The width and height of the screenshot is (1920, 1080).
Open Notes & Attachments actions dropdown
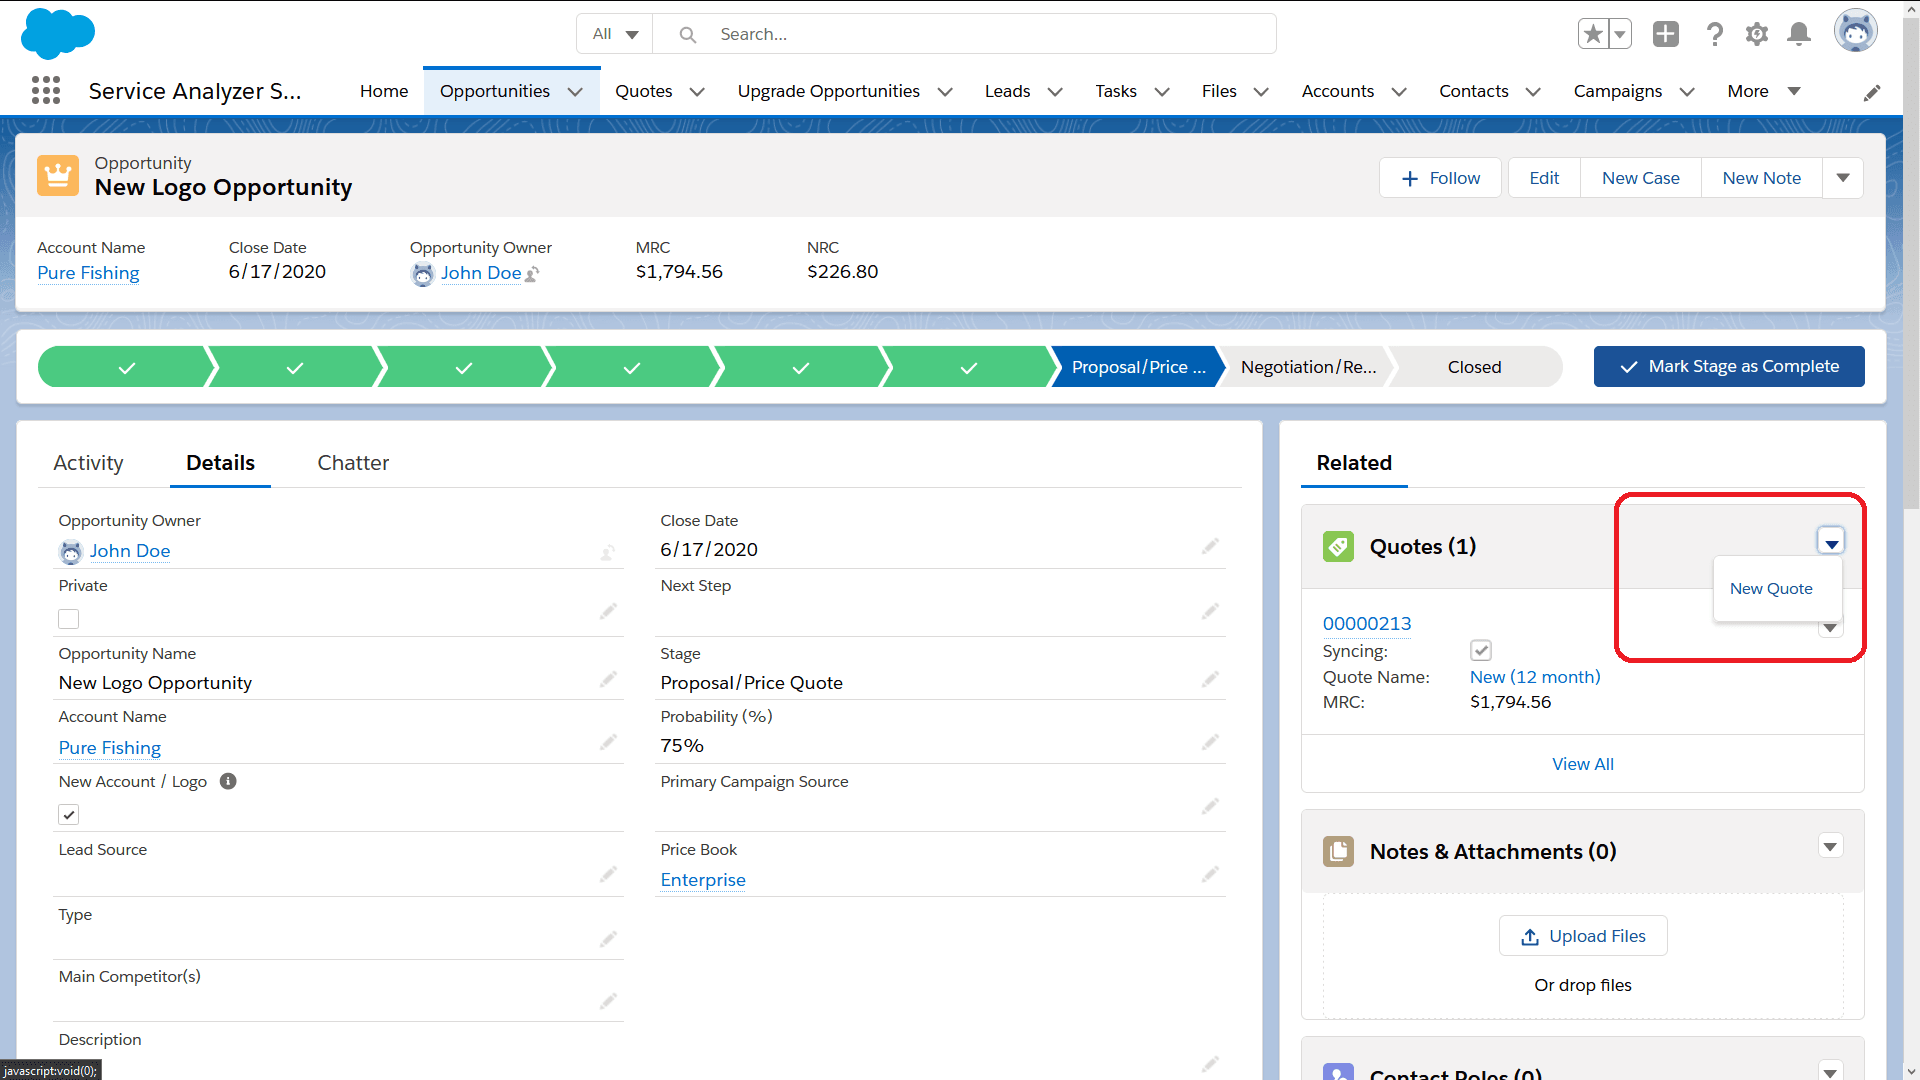coord(1830,847)
